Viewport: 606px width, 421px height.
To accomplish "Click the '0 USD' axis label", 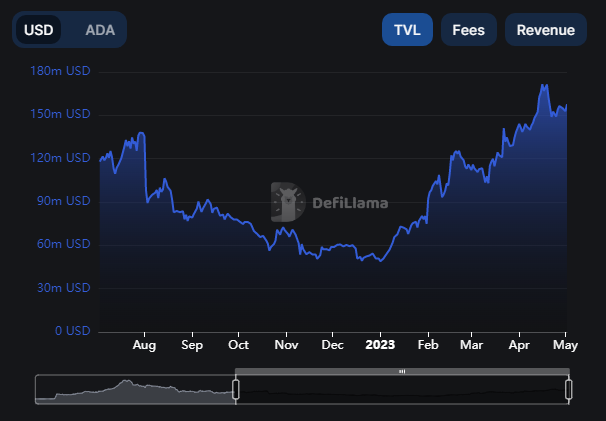I will click(x=73, y=331).
